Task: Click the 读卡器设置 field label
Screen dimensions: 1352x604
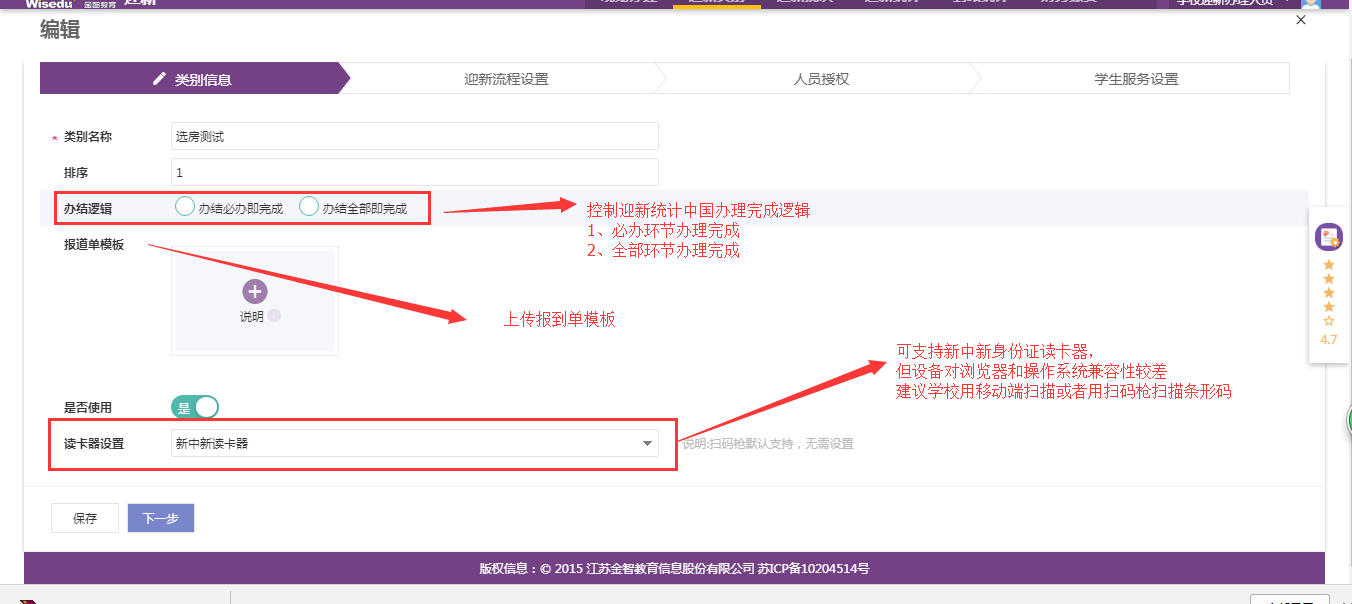Action: pyautogui.click(x=94, y=443)
